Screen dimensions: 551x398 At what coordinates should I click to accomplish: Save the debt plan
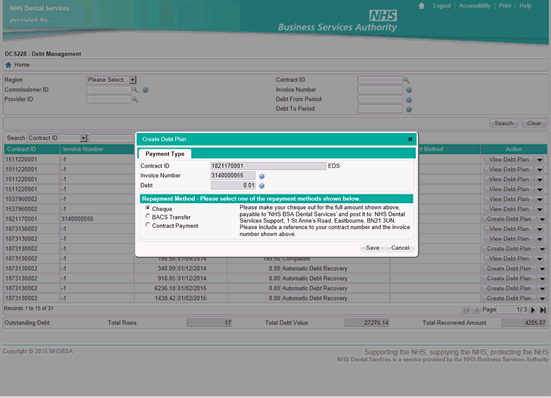coord(372,248)
